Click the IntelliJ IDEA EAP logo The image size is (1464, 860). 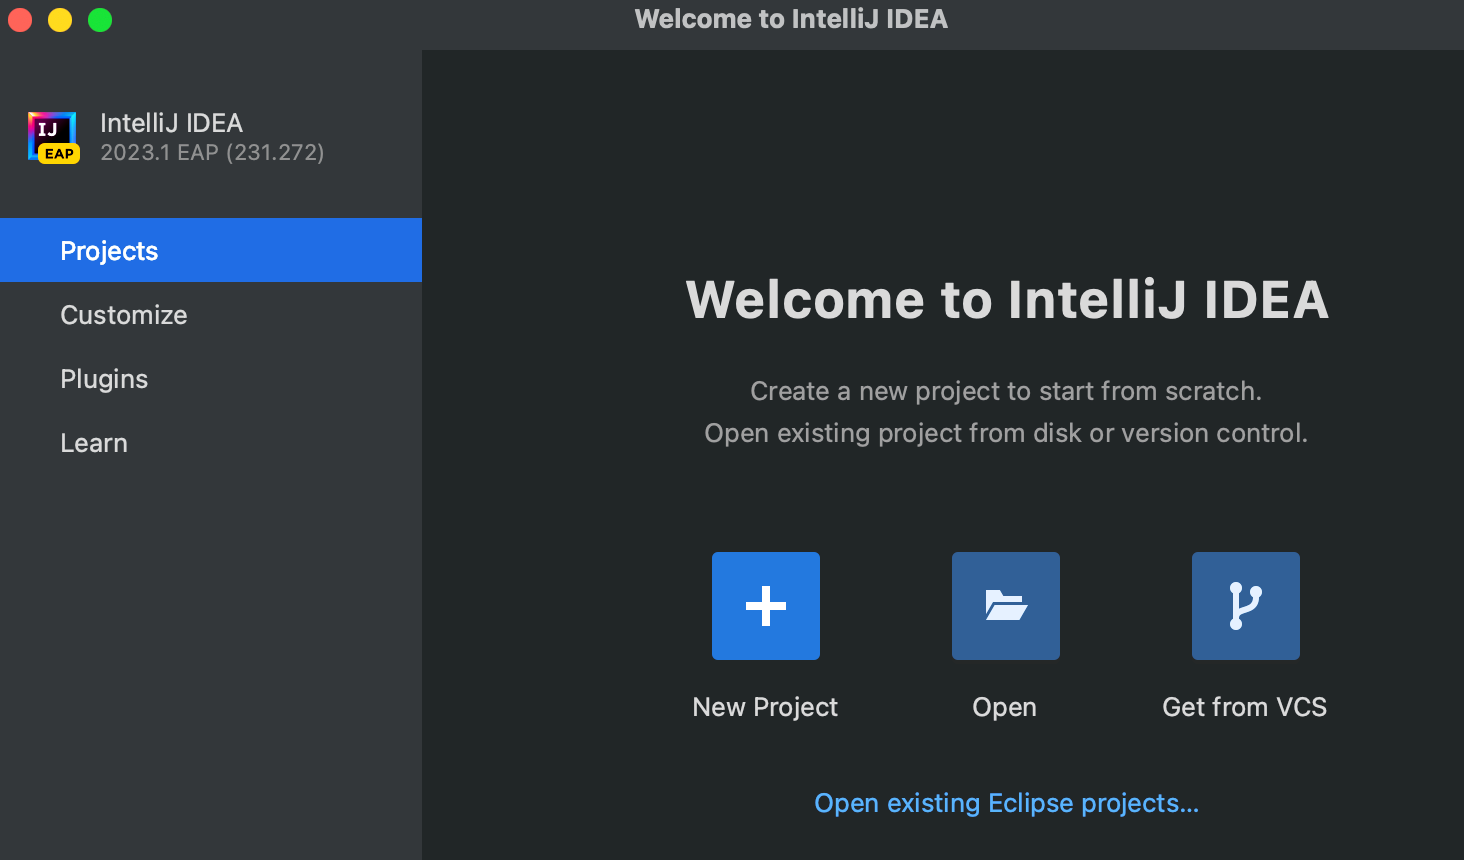[53, 137]
